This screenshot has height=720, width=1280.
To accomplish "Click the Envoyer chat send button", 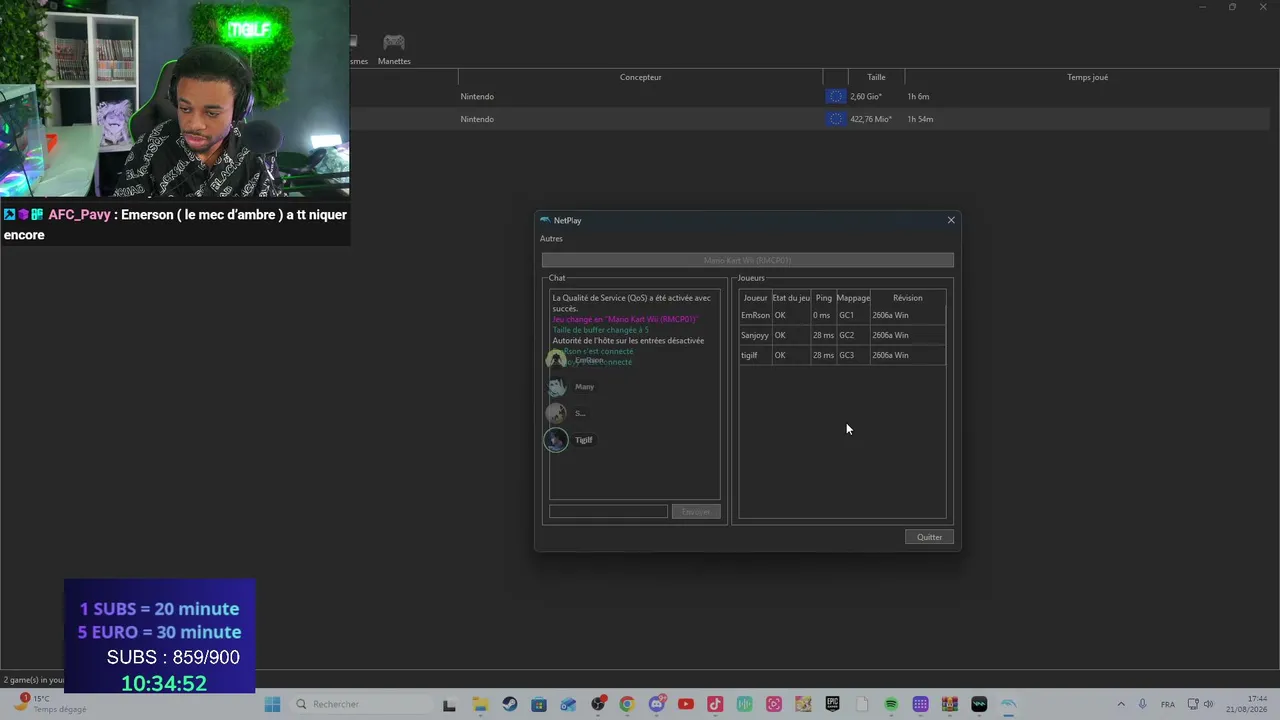I will point(696,512).
